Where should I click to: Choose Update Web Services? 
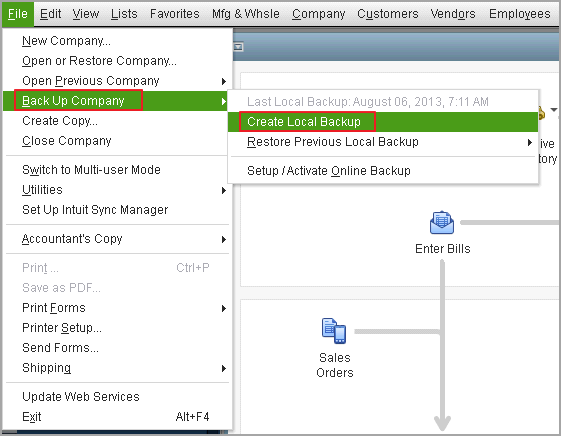point(117,397)
